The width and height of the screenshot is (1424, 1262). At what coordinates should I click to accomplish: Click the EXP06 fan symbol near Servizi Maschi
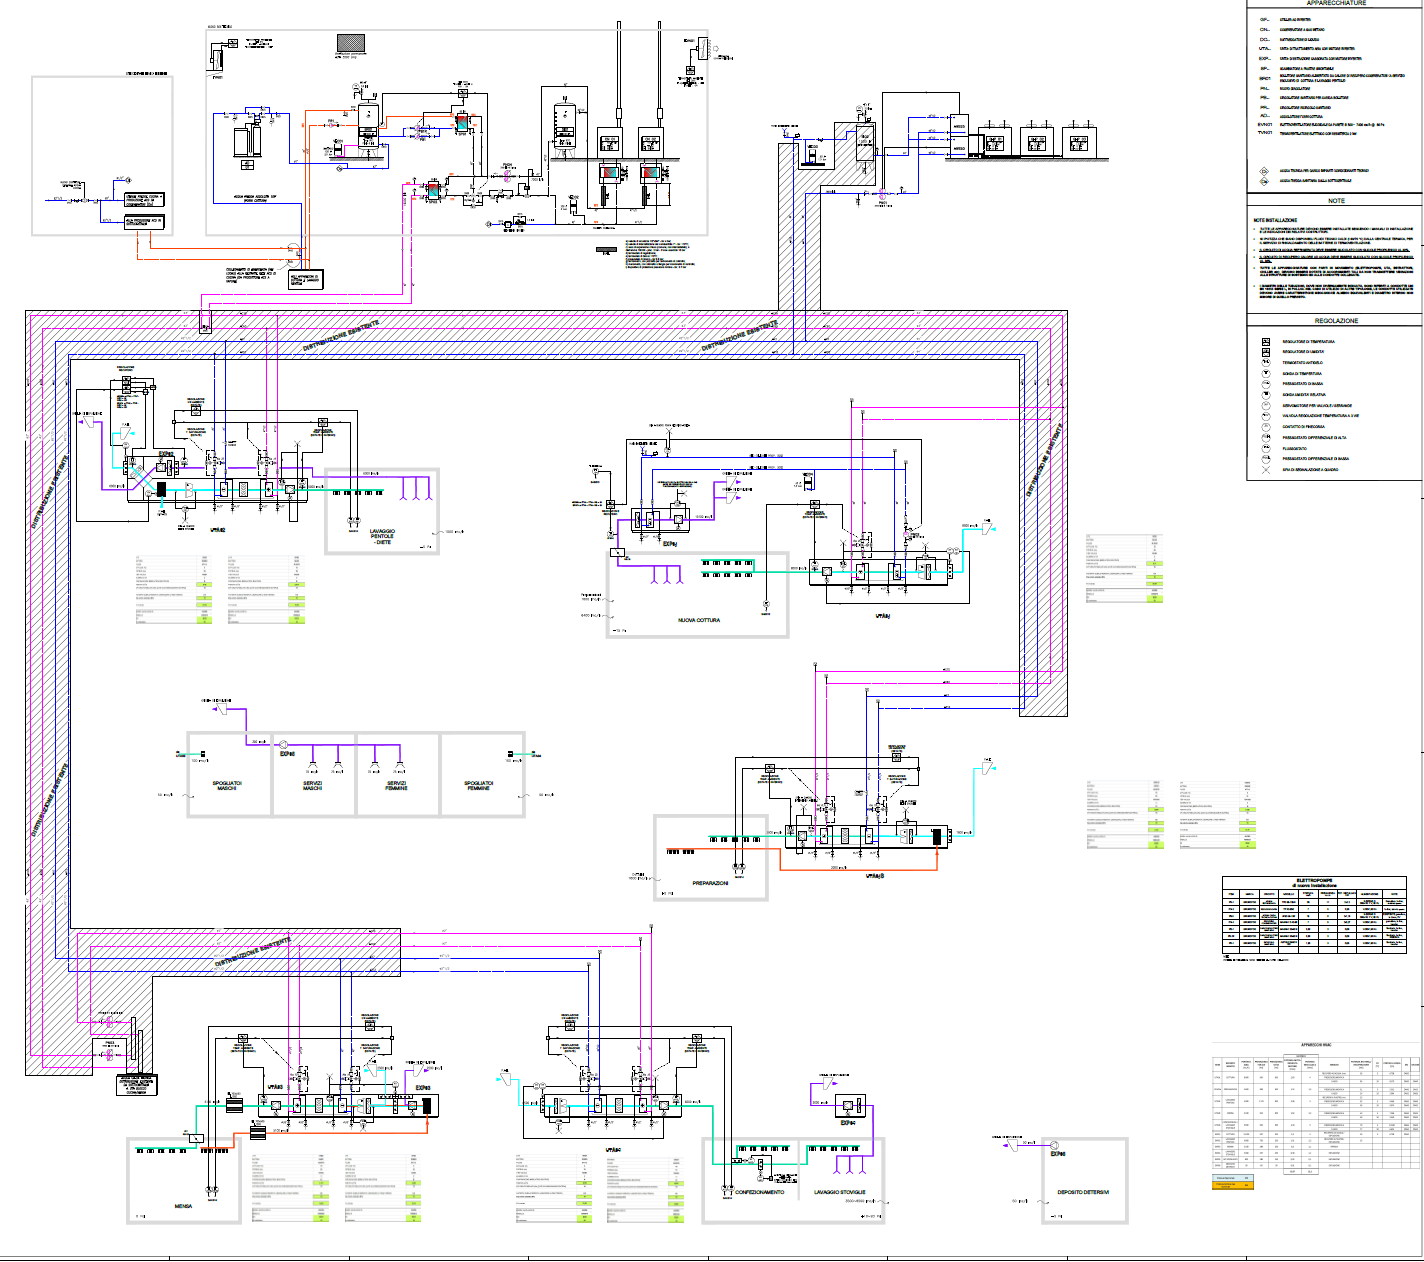[282, 744]
